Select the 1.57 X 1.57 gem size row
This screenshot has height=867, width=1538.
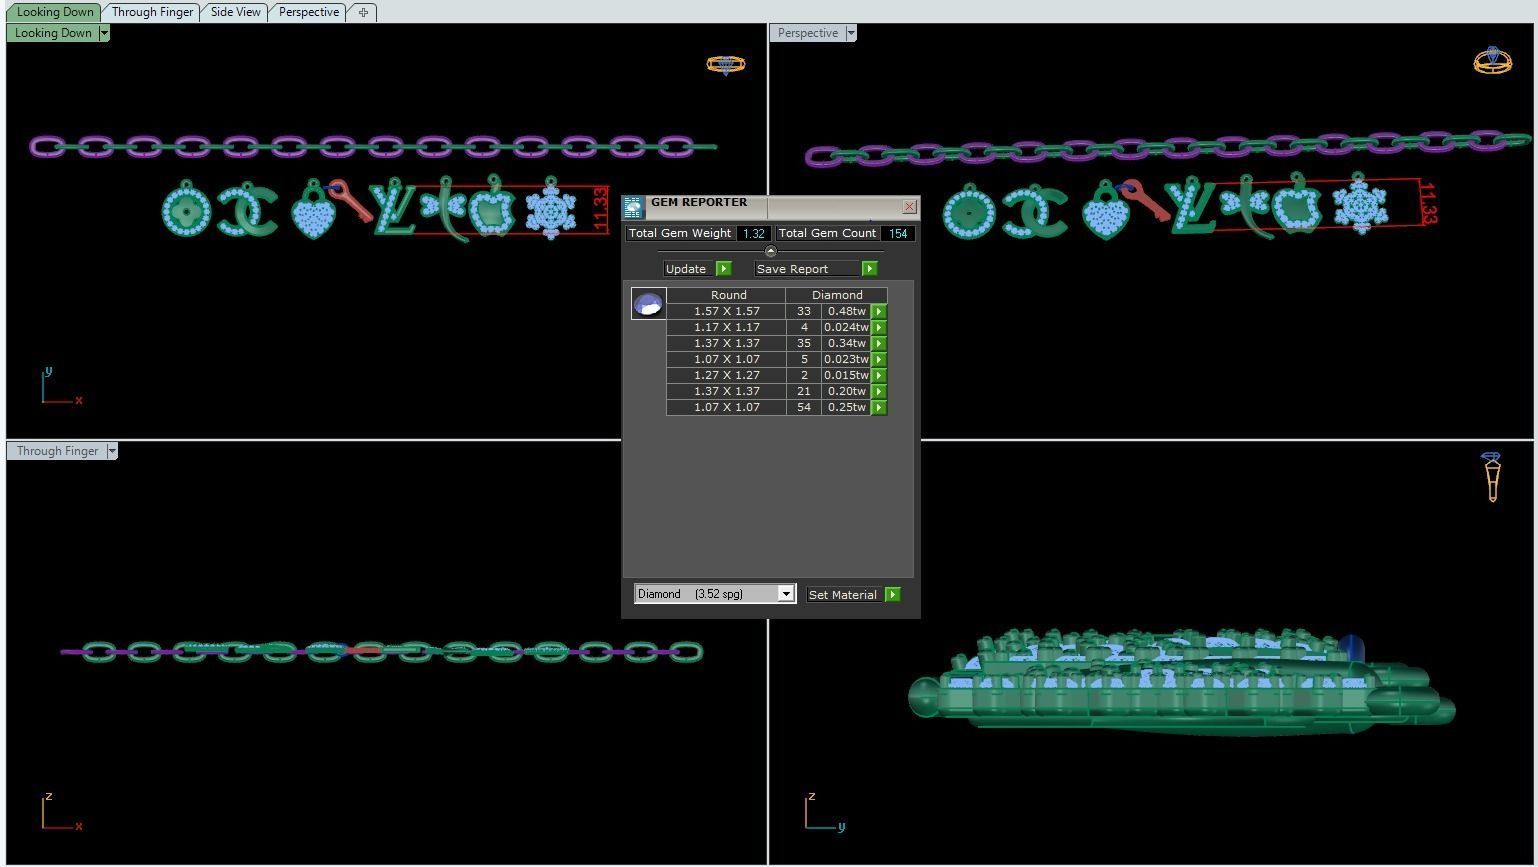[x=727, y=311]
